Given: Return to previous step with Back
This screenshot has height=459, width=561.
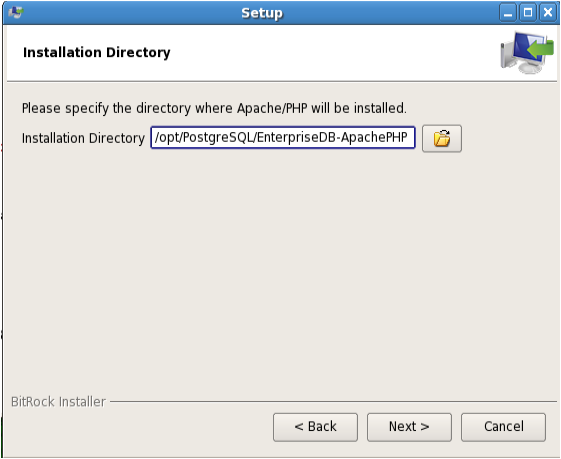Looking at the screenshot, I should coord(315,427).
